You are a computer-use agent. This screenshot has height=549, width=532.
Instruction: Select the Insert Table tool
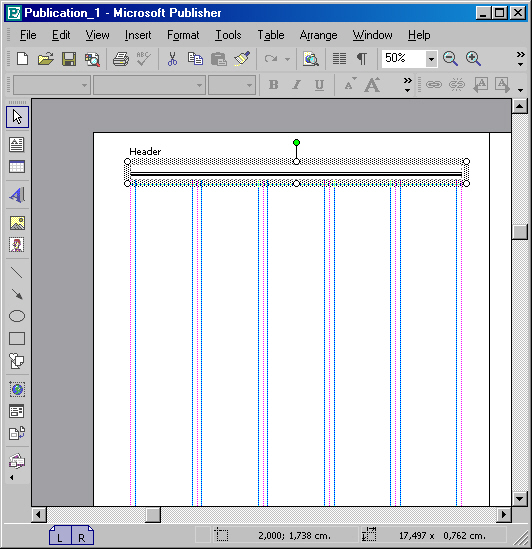[x=16, y=167]
